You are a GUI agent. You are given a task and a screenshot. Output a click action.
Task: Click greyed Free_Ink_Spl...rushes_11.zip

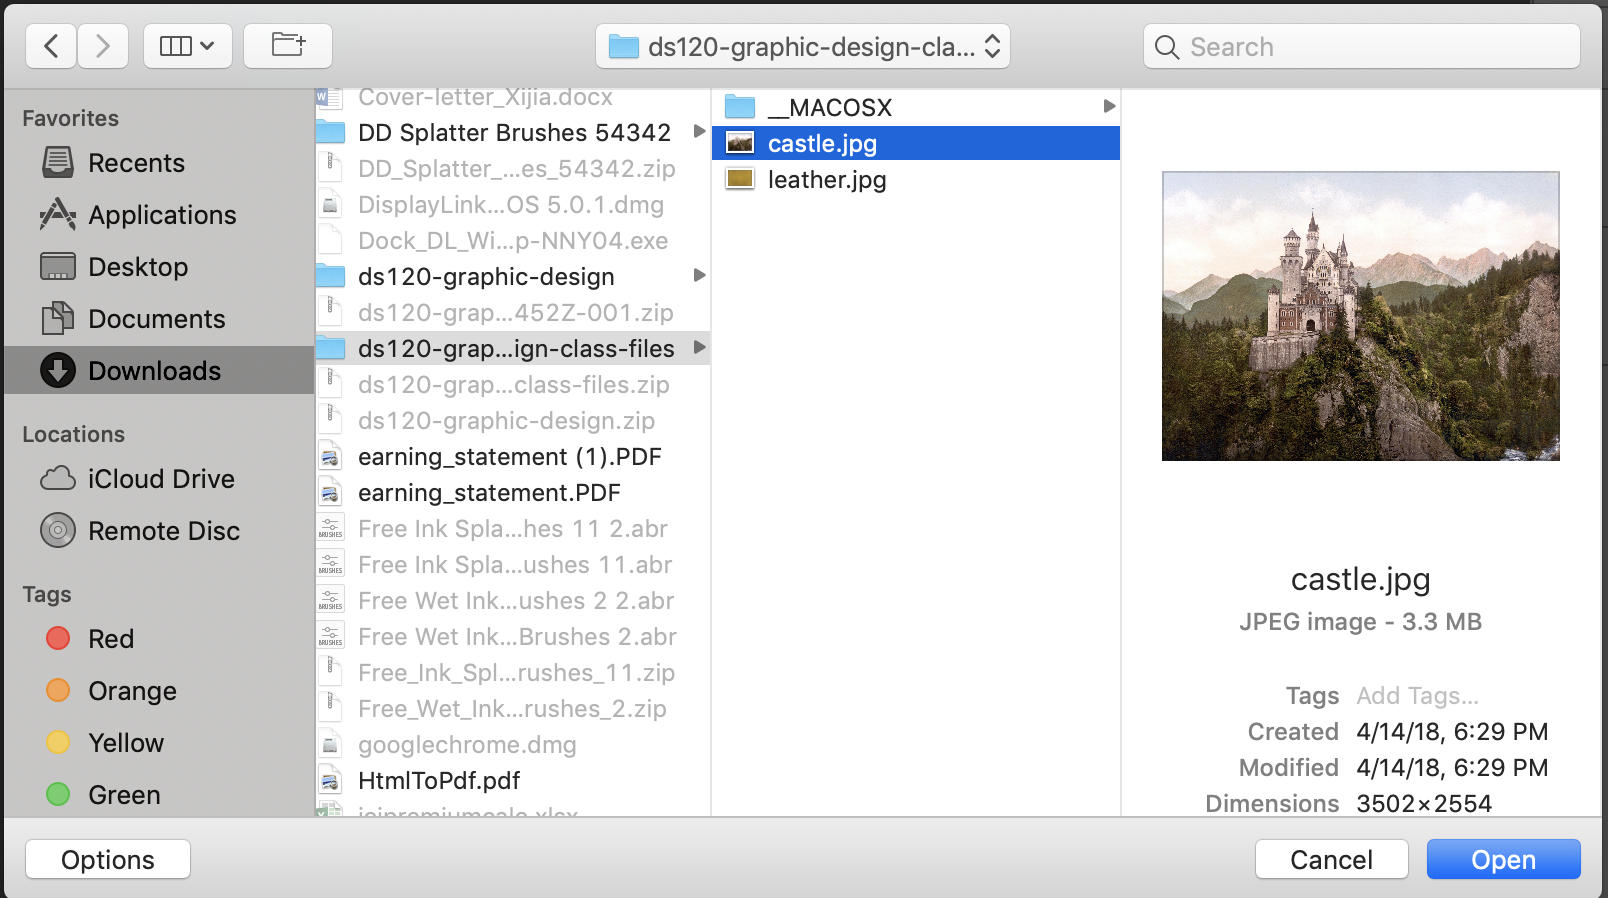[x=512, y=673]
